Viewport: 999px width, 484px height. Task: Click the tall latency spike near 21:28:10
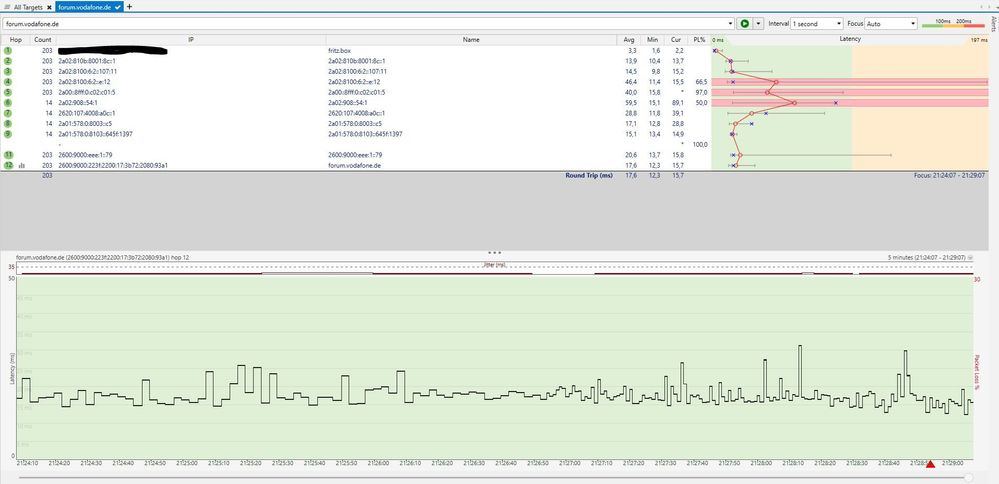pyautogui.click(x=800, y=371)
